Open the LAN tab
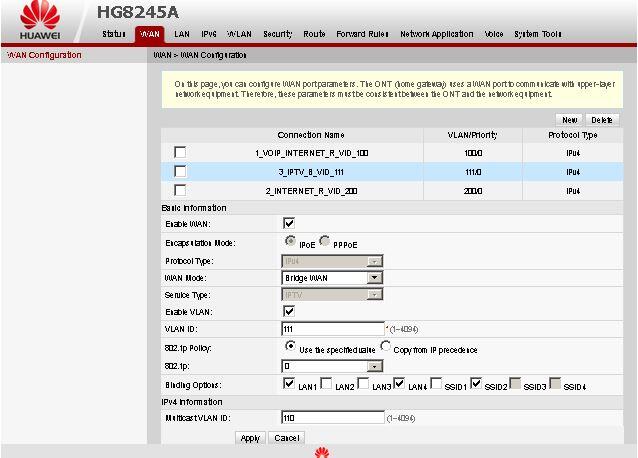Image resolution: width=638 pixels, height=458 pixels. click(x=182, y=34)
